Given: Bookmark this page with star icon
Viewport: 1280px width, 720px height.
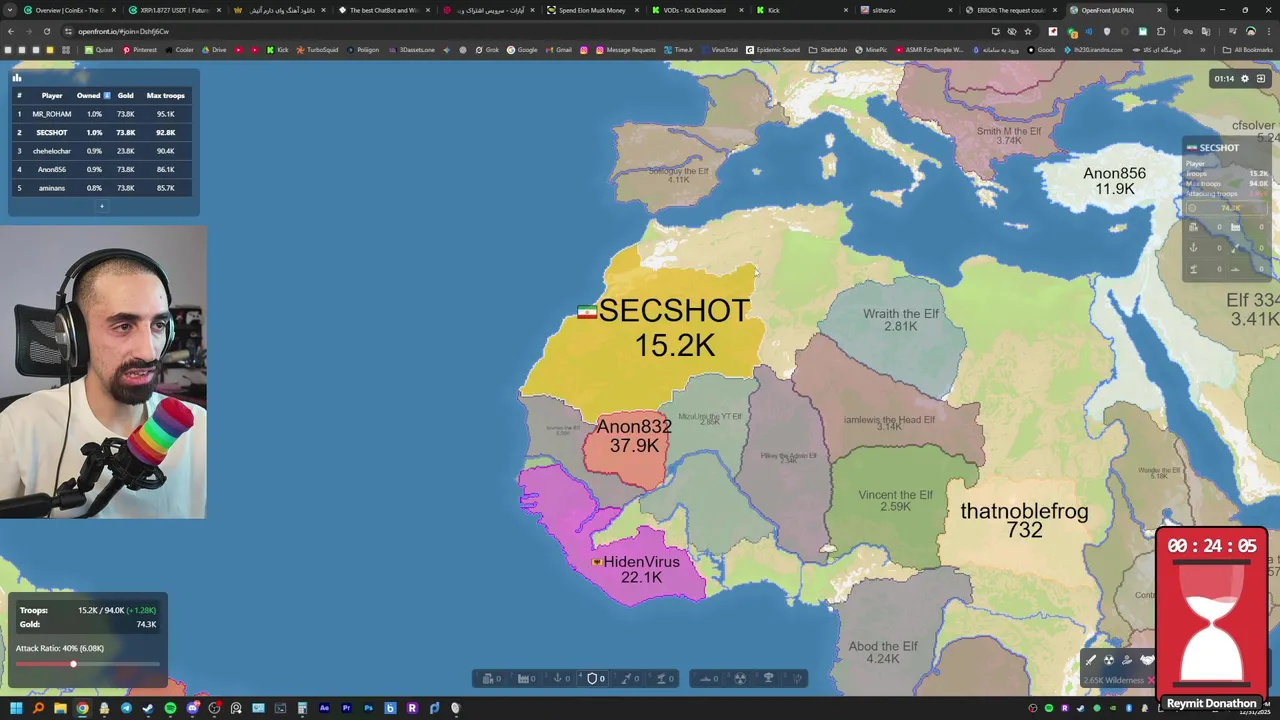Looking at the screenshot, I should click(1028, 31).
